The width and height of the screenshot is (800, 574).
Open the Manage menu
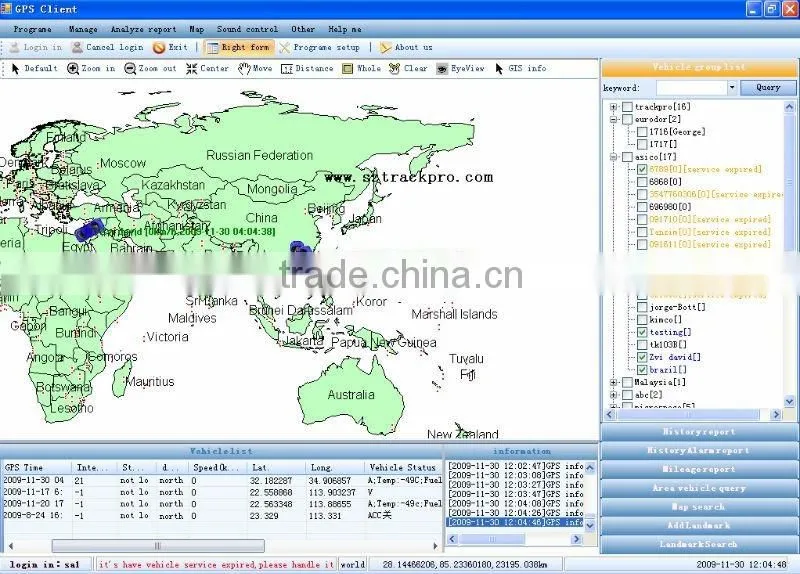(x=83, y=30)
